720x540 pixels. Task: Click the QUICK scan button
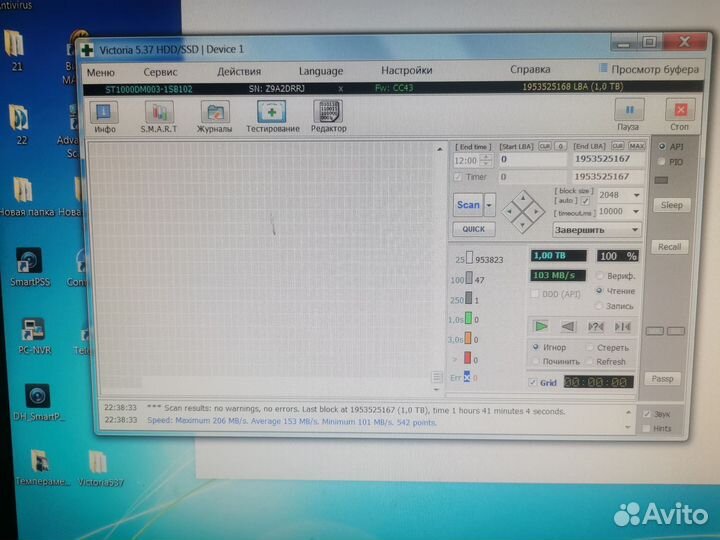pos(474,229)
